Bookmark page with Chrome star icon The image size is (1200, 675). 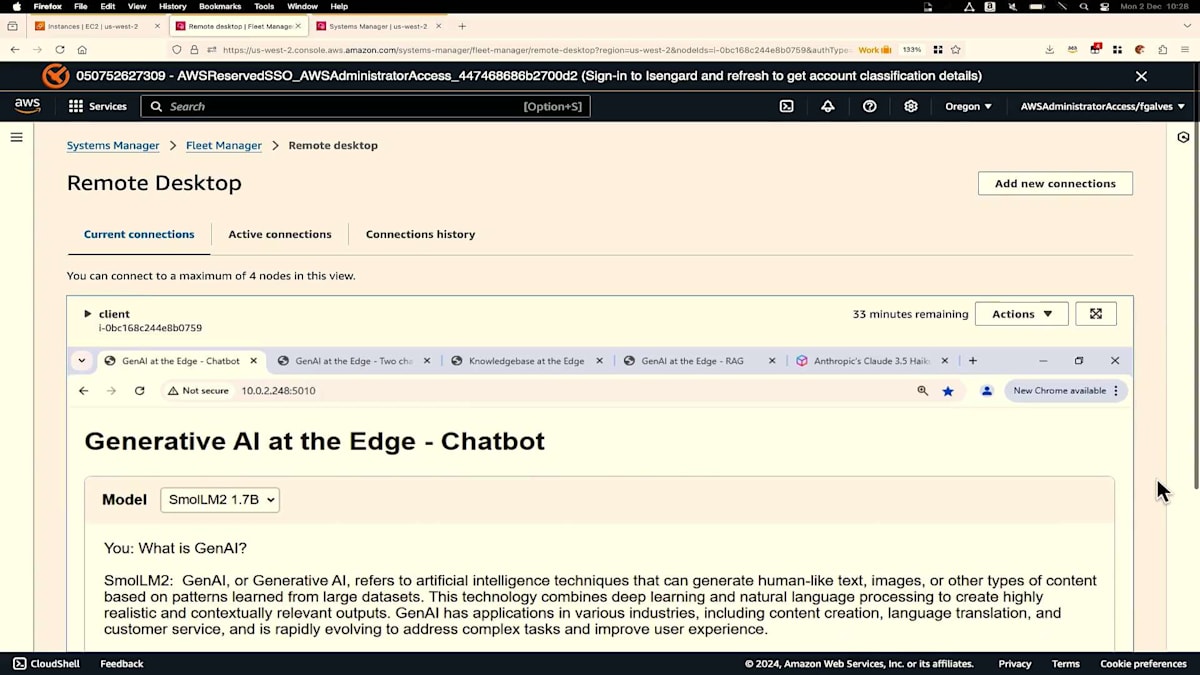coord(948,391)
